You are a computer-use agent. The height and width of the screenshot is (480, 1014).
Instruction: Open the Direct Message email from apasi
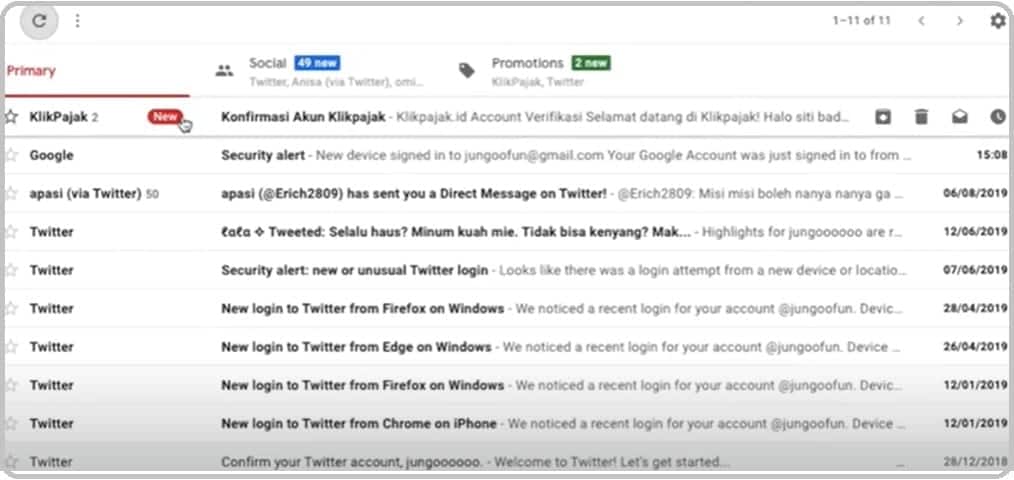click(507, 193)
